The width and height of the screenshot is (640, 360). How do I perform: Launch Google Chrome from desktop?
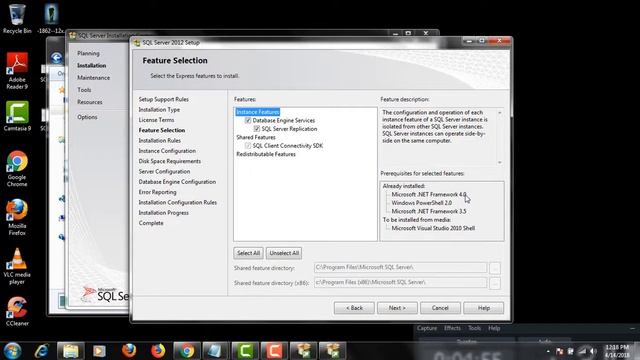coord(17,169)
